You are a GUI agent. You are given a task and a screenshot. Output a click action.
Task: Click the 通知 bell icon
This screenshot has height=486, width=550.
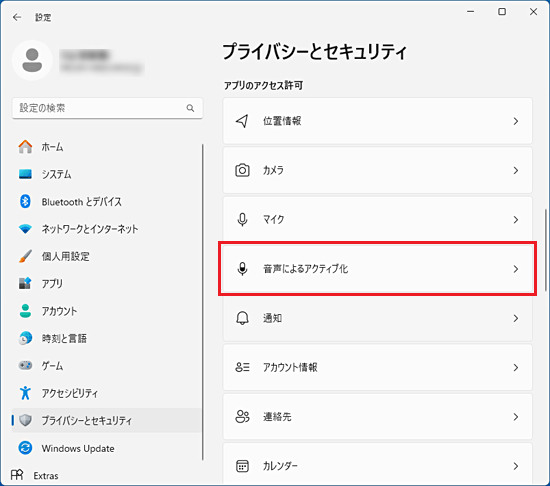pos(242,318)
